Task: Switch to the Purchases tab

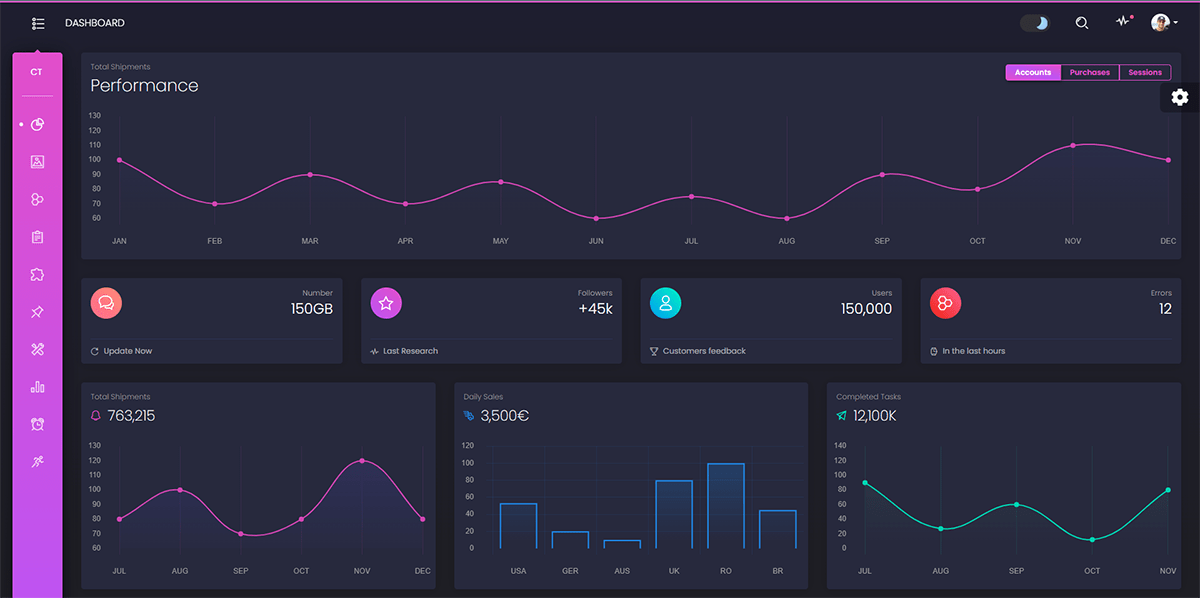Action: (x=1089, y=72)
